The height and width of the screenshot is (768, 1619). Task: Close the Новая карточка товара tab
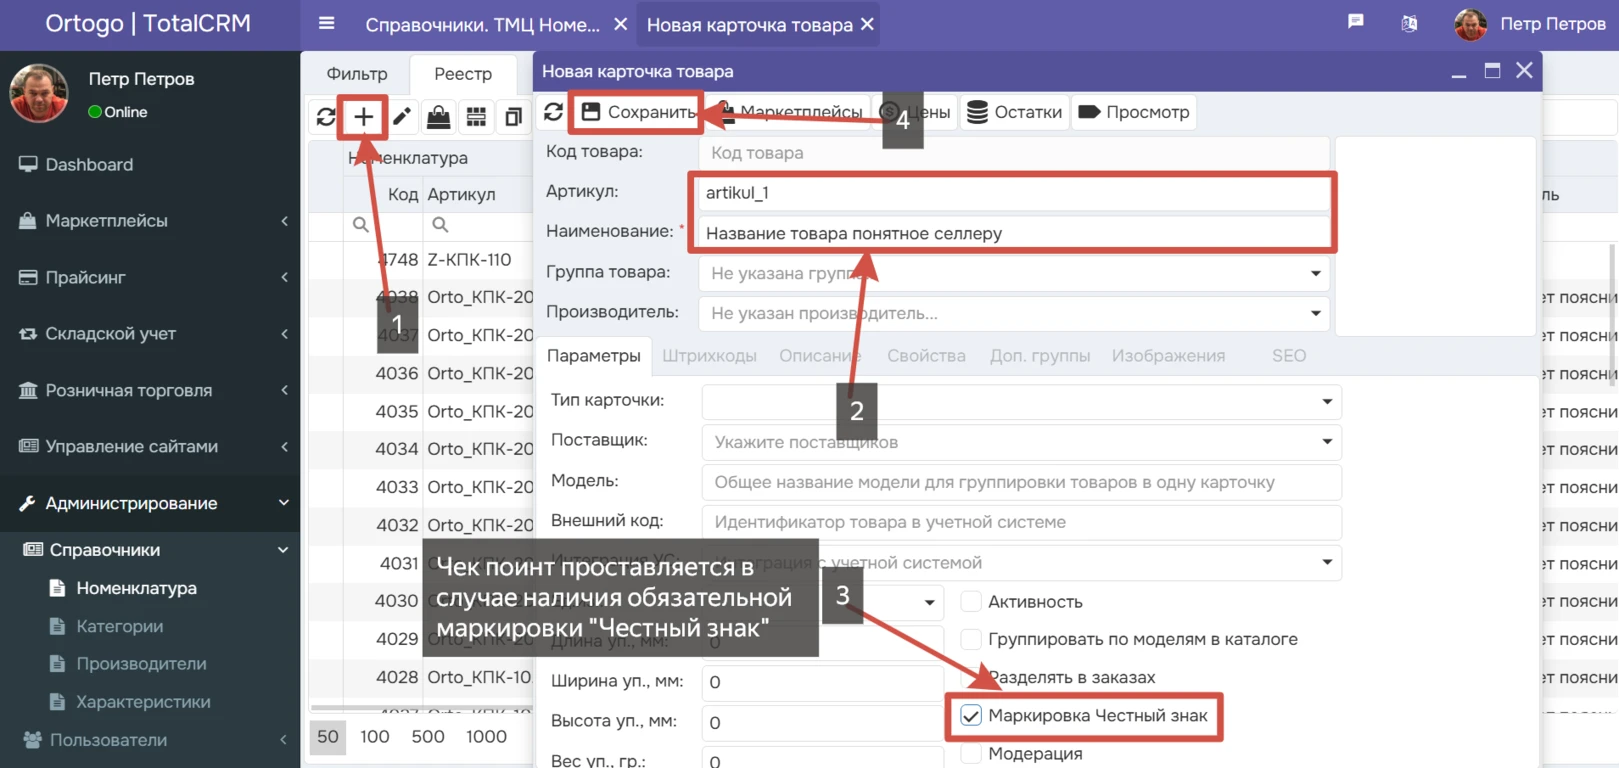(x=867, y=24)
